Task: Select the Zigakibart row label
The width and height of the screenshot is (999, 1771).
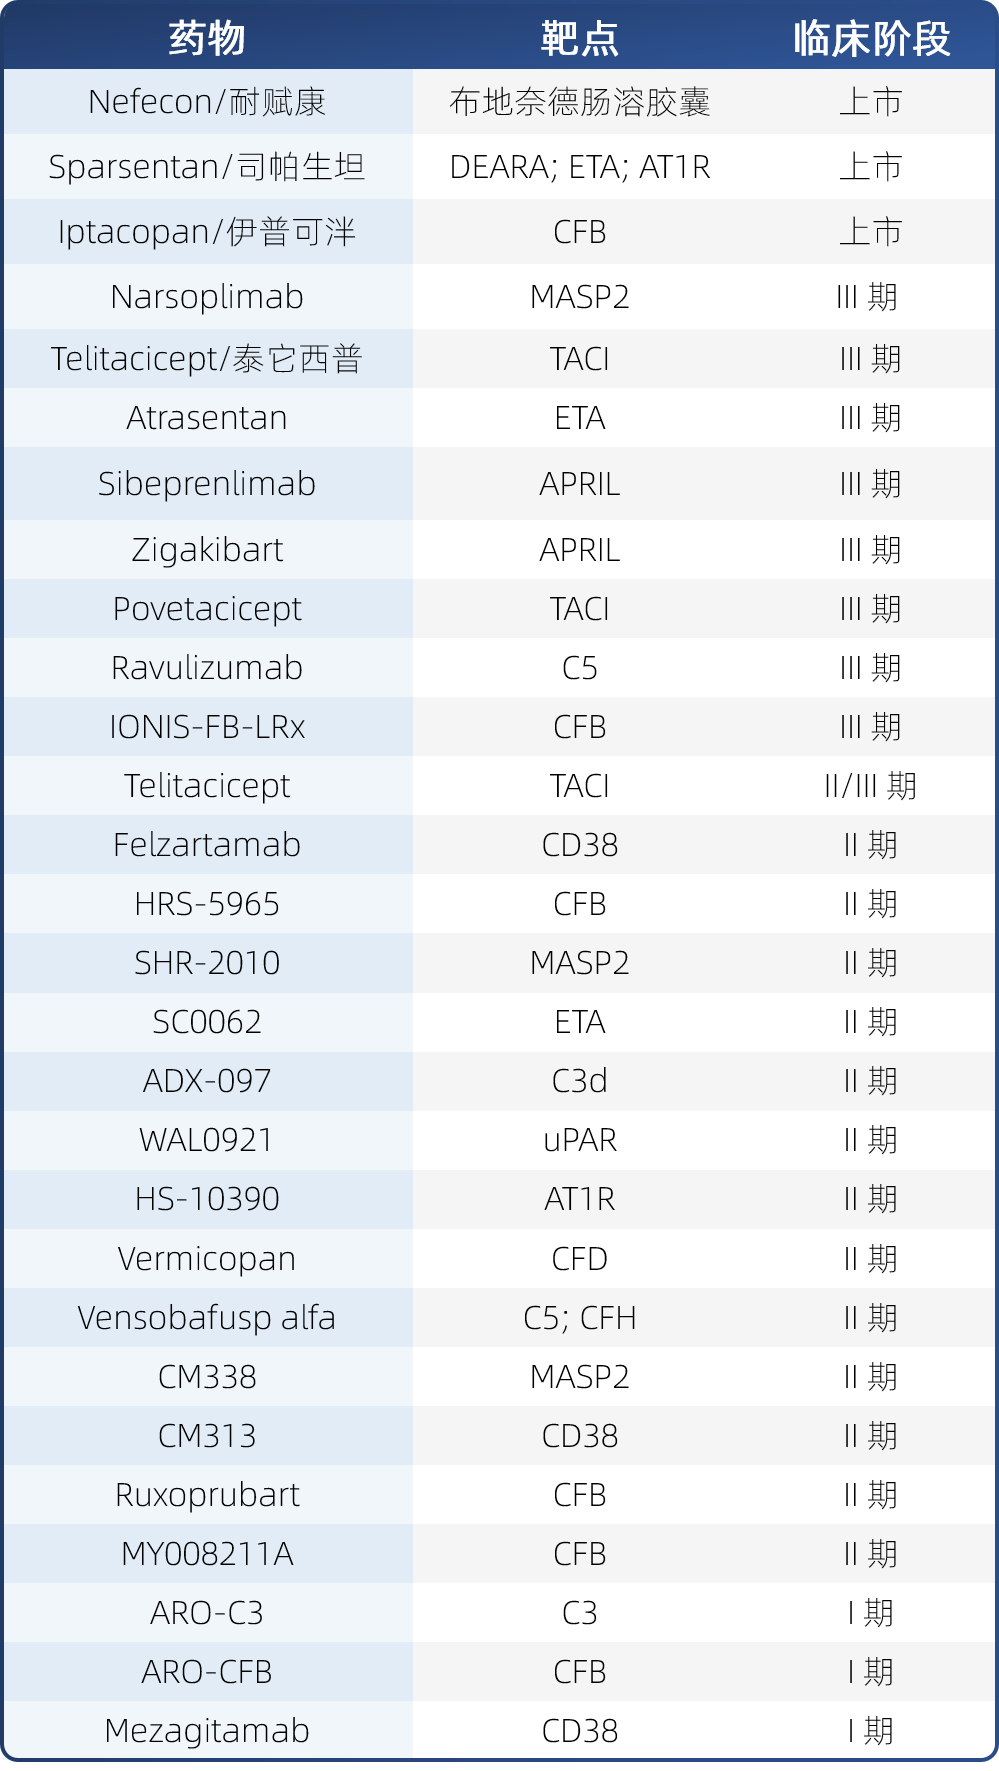Action: 207,550
